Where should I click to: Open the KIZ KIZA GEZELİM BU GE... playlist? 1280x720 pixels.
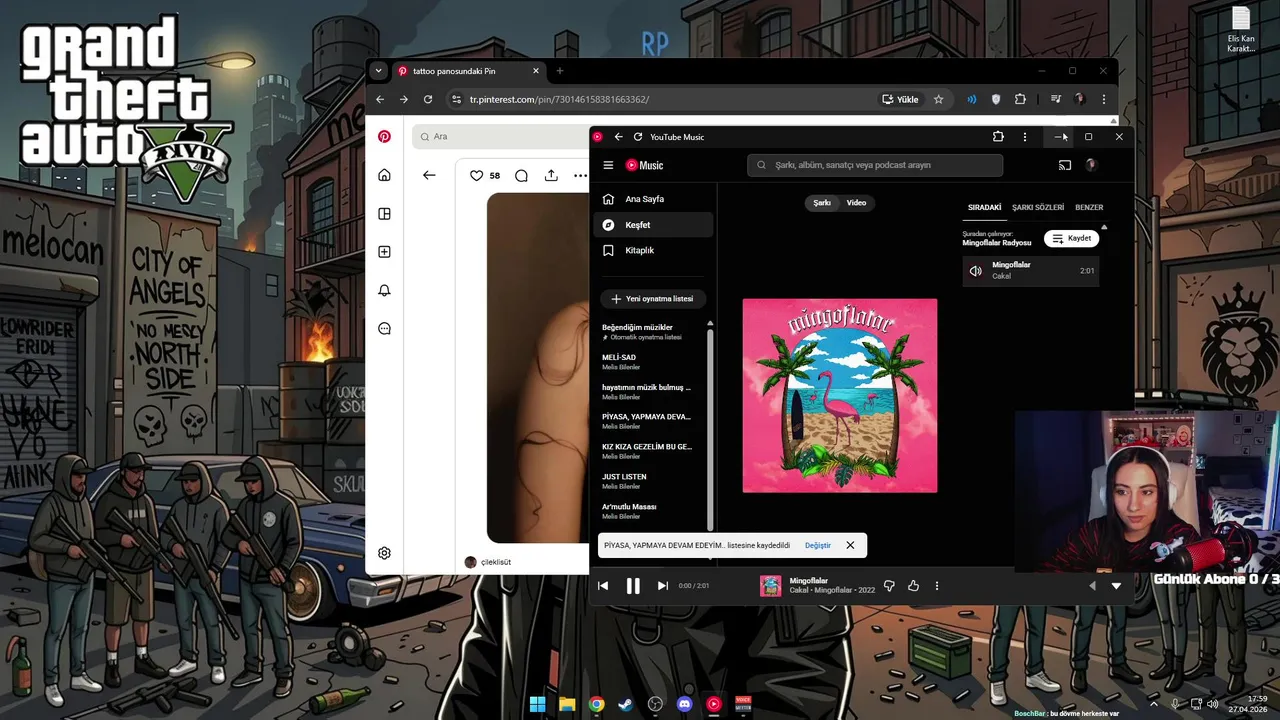pyautogui.click(x=650, y=451)
